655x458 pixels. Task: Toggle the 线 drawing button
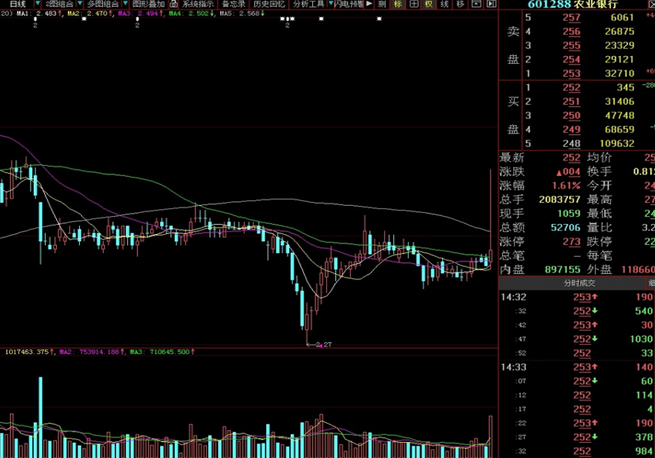pyautogui.click(x=444, y=4)
